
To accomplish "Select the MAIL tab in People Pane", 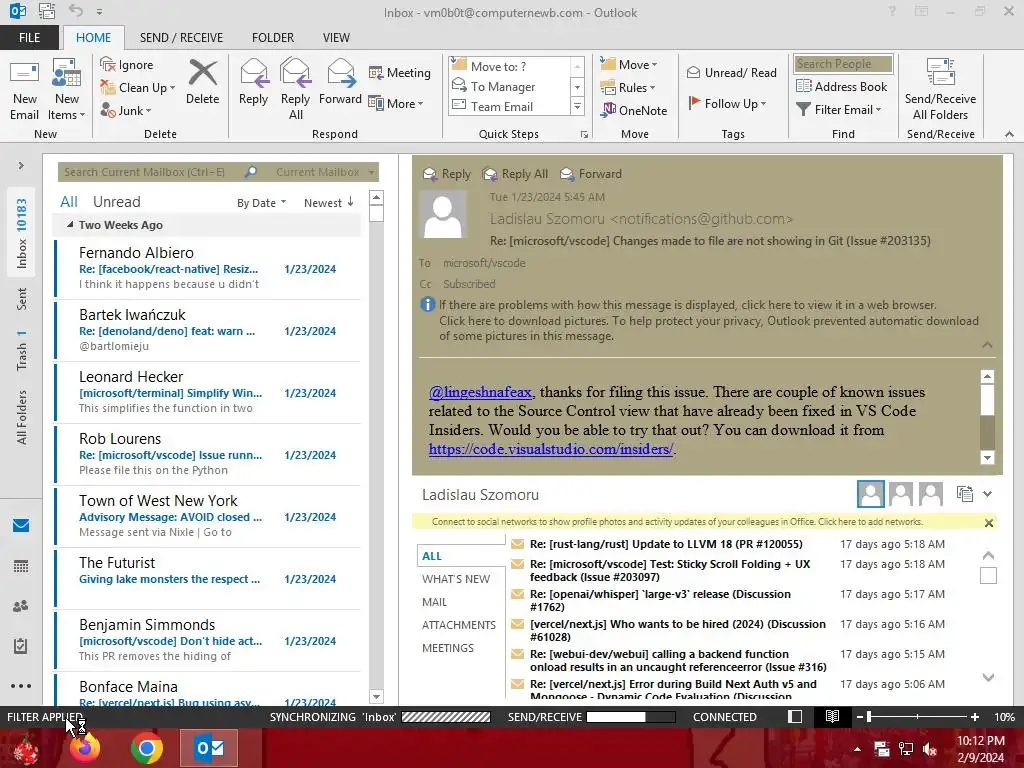I will coord(434,602).
